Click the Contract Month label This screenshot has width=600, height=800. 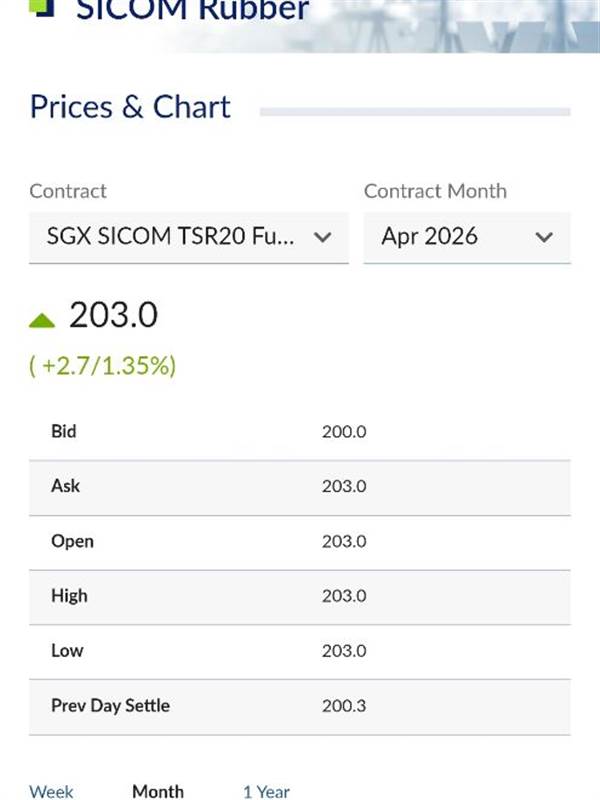(435, 191)
